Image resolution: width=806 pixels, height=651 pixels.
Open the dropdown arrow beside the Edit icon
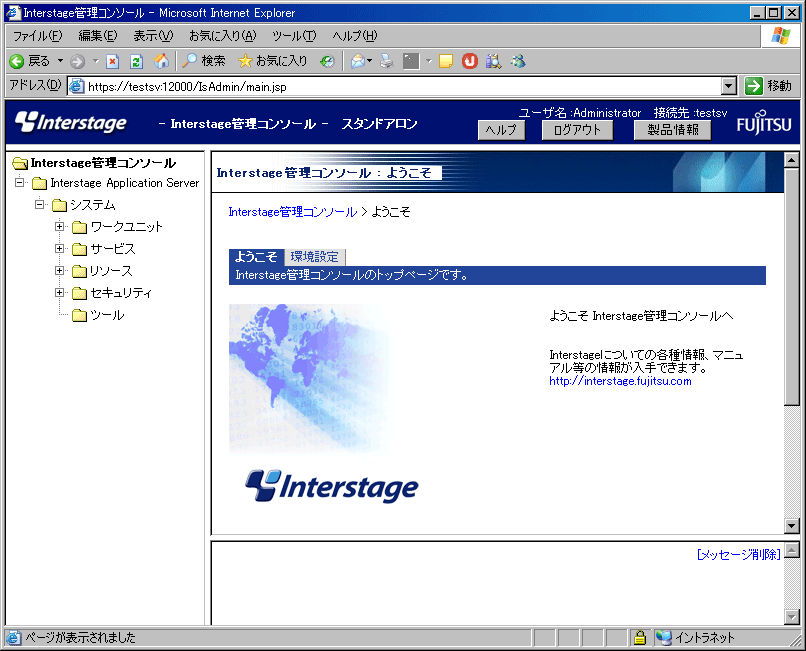tap(429, 61)
